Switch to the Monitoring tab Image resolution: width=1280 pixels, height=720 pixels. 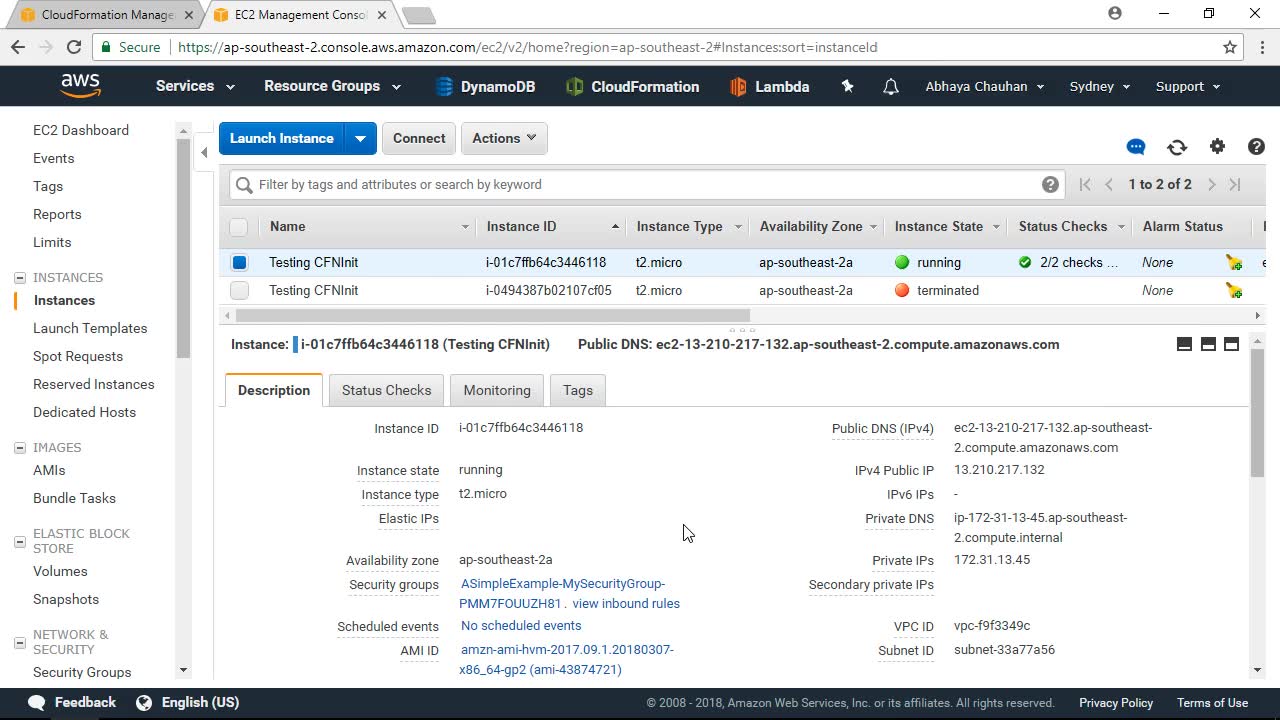pos(497,390)
